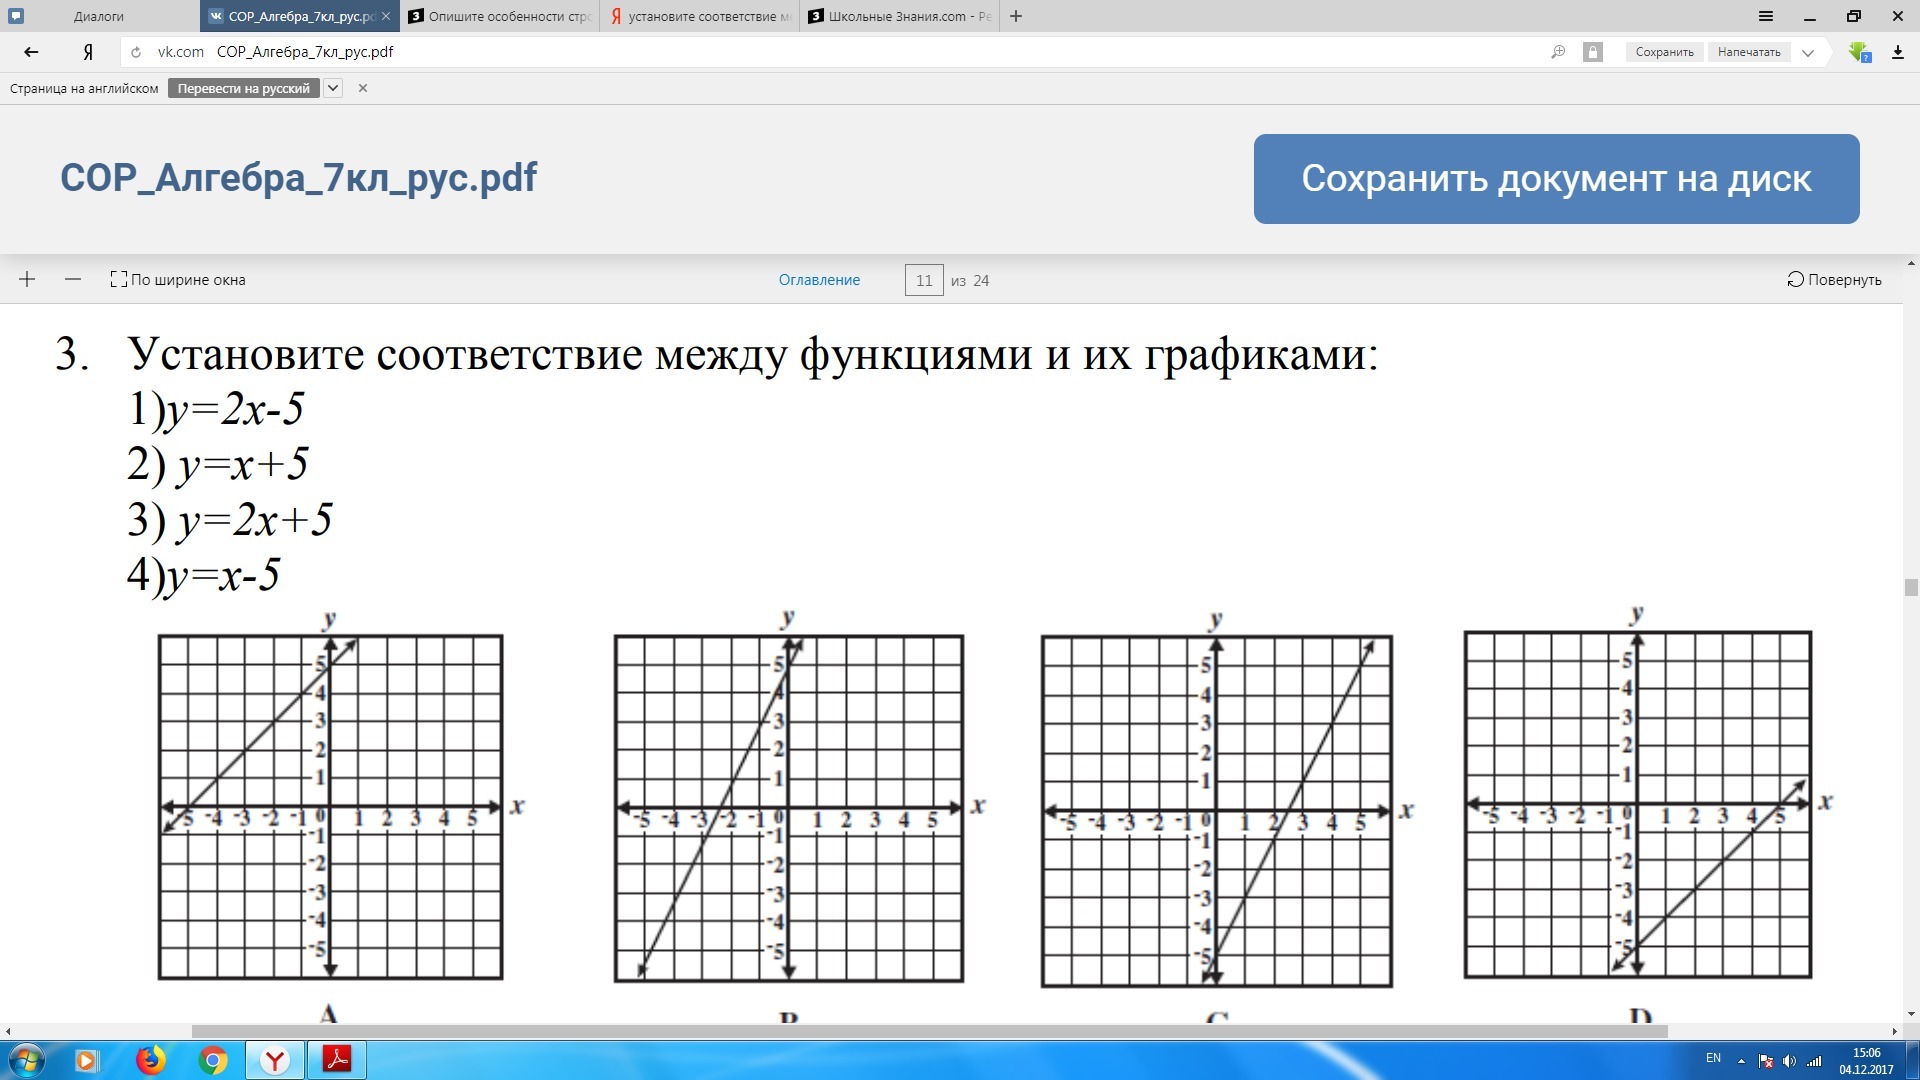The height and width of the screenshot is (1080, 1920).
Task: Click the page number field showing 11
Action: (923, 280)
